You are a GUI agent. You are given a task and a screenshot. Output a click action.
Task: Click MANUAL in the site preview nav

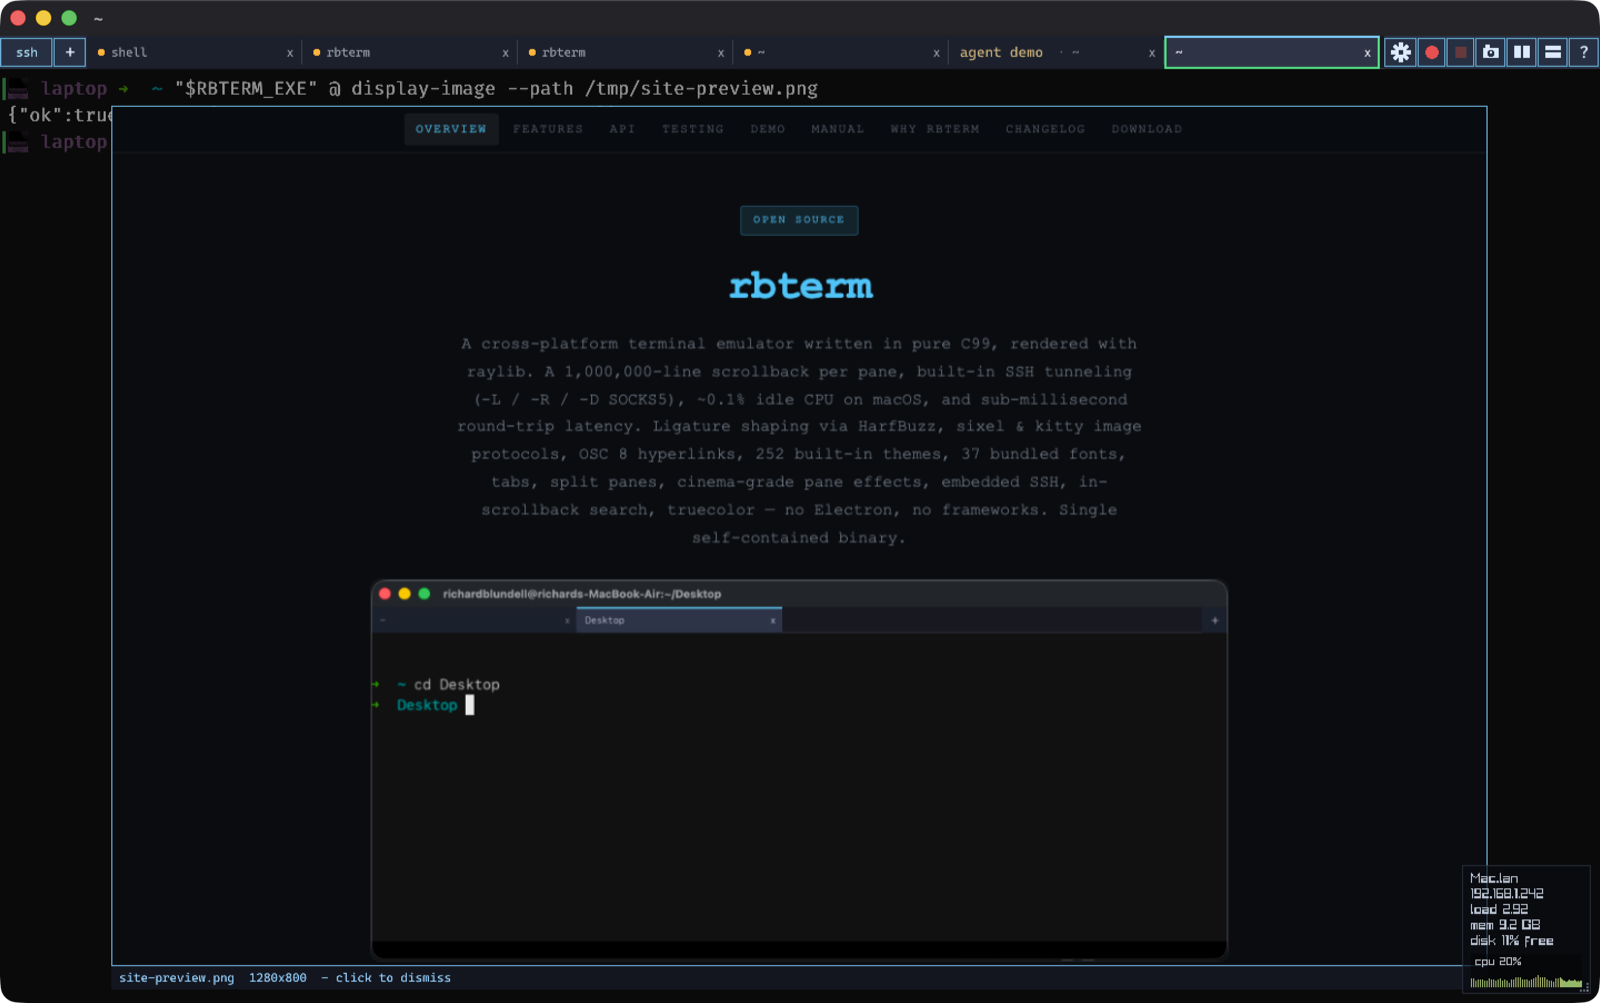point(838,129)
